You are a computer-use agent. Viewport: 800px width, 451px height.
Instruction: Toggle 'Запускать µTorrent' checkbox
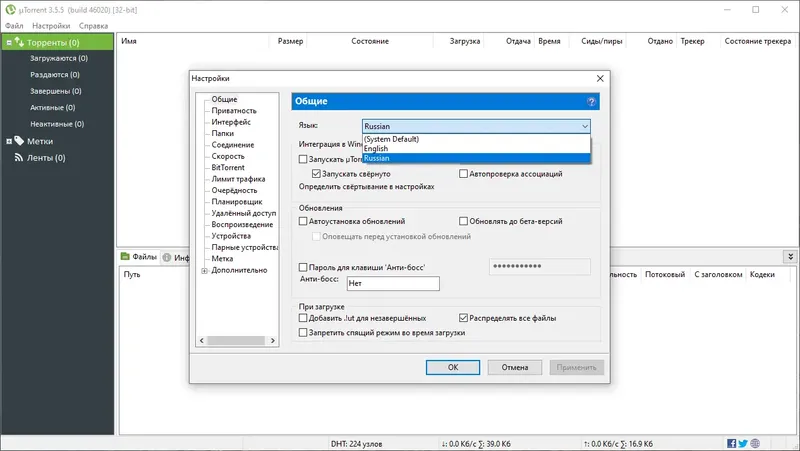(x=303, y=159)
